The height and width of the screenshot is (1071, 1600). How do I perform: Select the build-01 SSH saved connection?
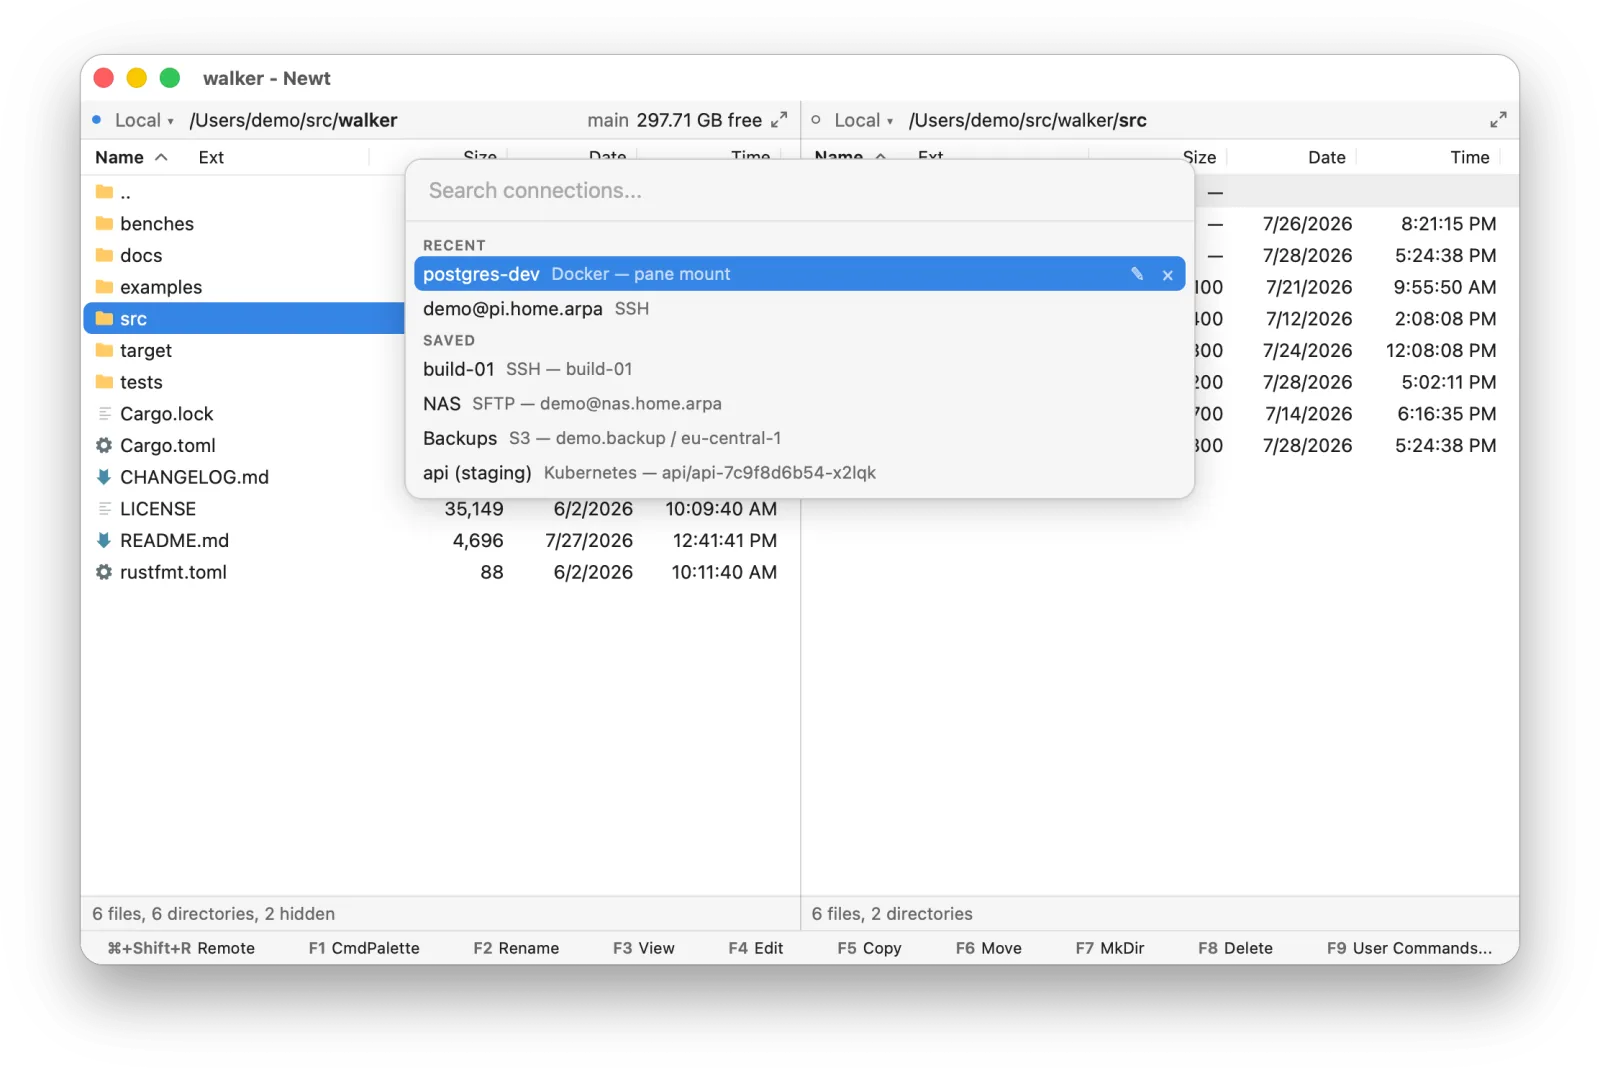point(799,369)
